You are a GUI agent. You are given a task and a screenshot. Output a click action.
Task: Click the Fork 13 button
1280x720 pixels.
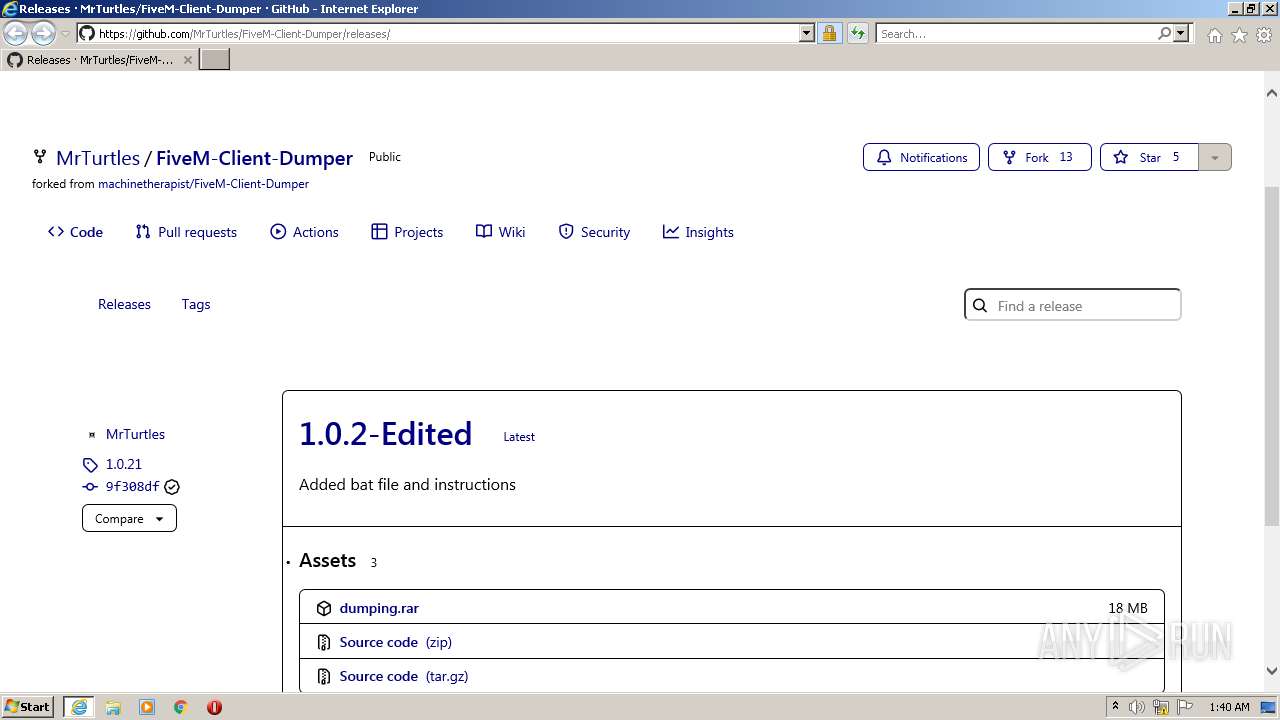pos(1040,157)
